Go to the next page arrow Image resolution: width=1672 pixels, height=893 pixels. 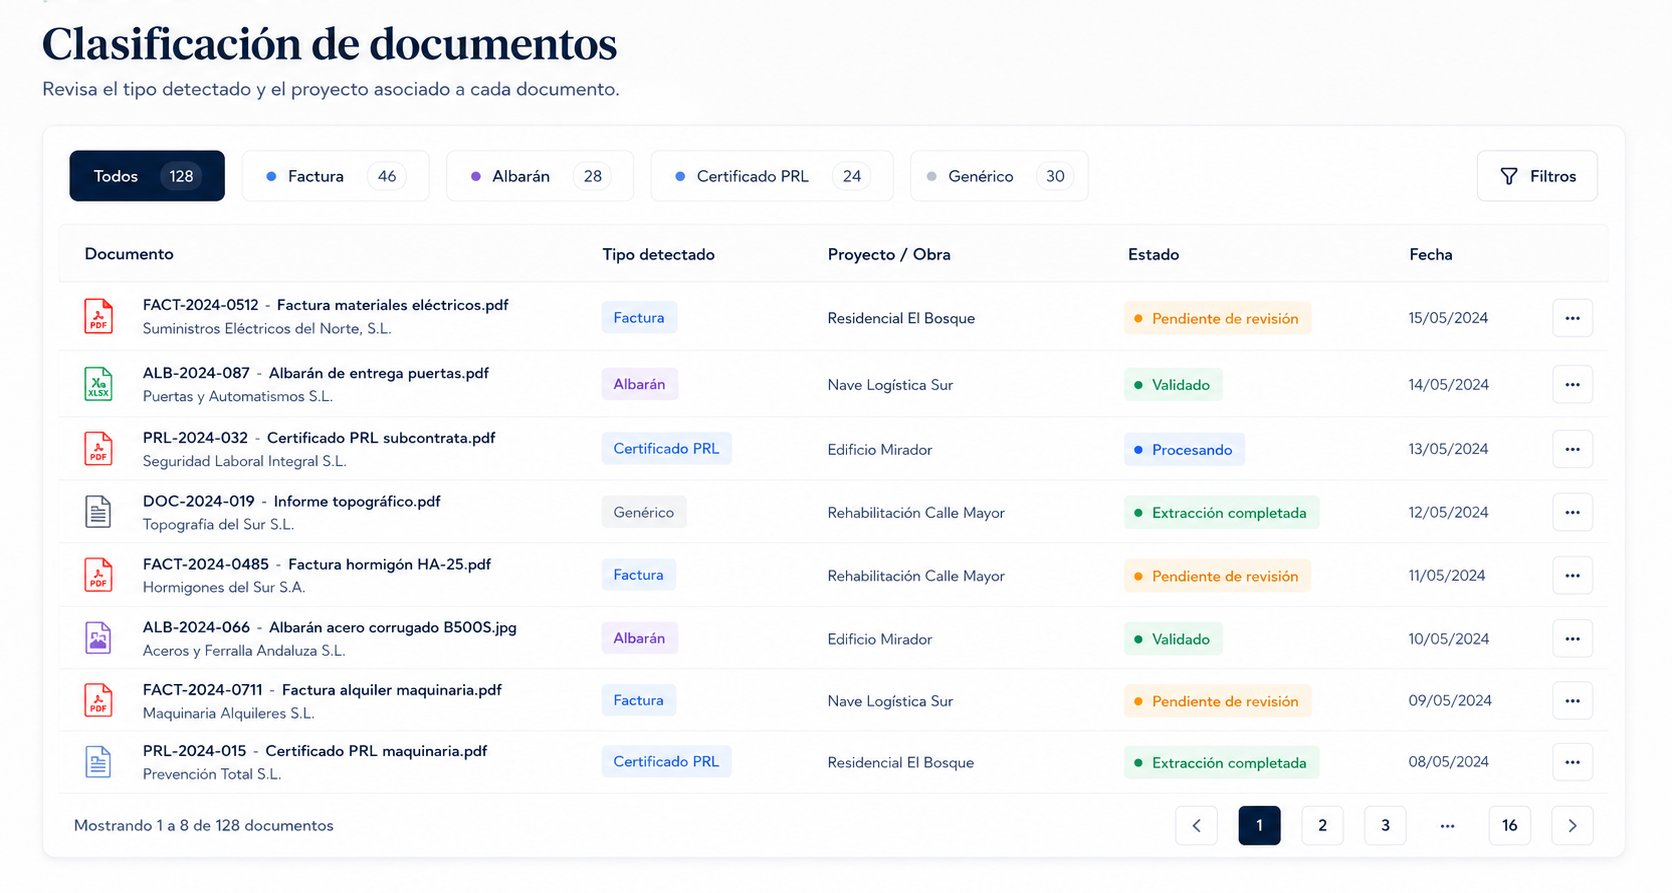pos(1572,825)
